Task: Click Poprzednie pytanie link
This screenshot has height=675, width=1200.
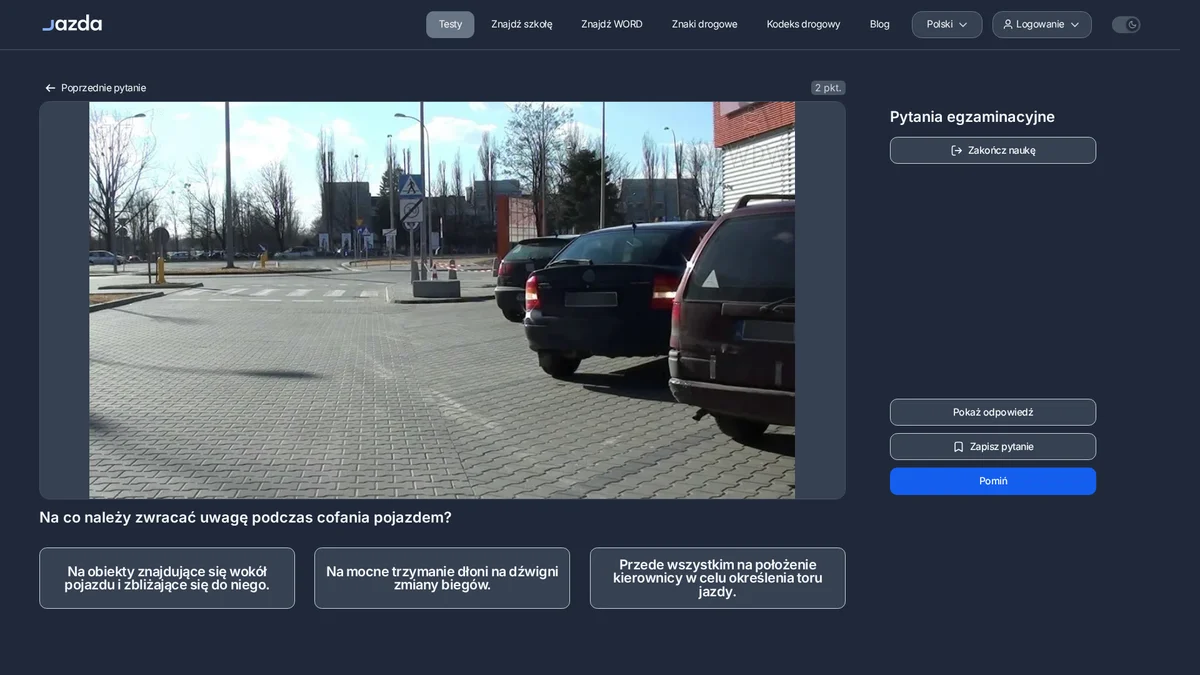Action: (95, 88)
